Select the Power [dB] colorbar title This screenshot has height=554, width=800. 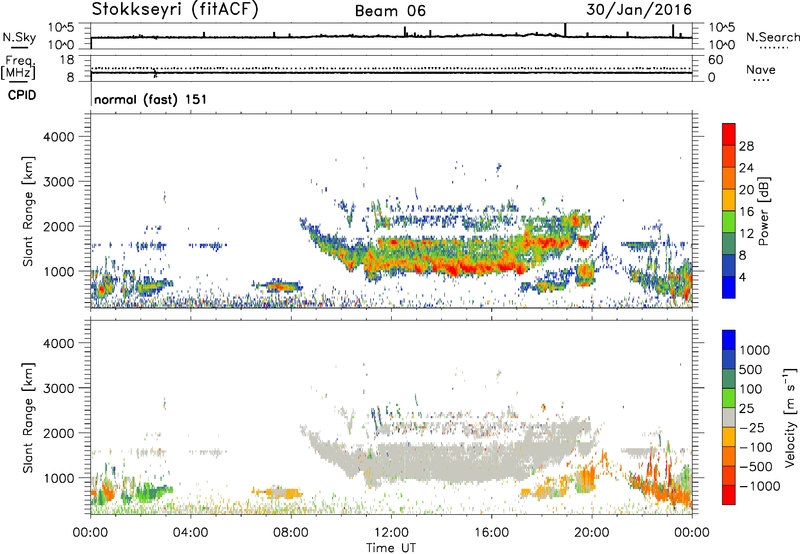click(763, 211)
